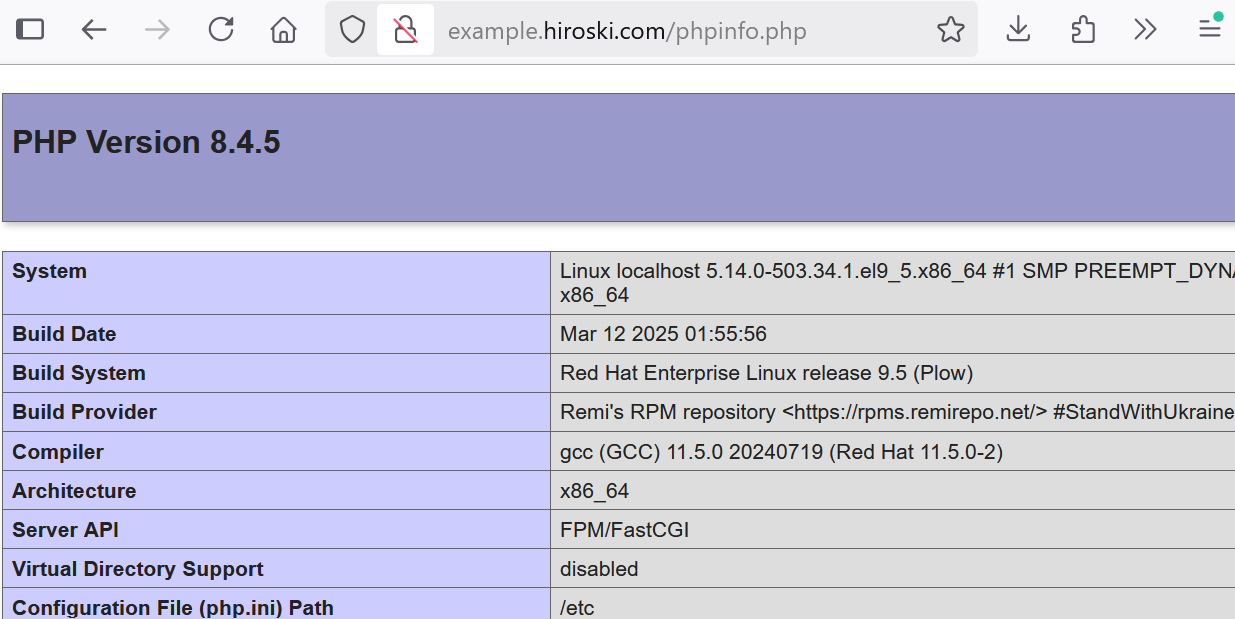This screenshot has height=619, width=1235.
Task: Select the Build System label
Action: (x=79, y=373)
